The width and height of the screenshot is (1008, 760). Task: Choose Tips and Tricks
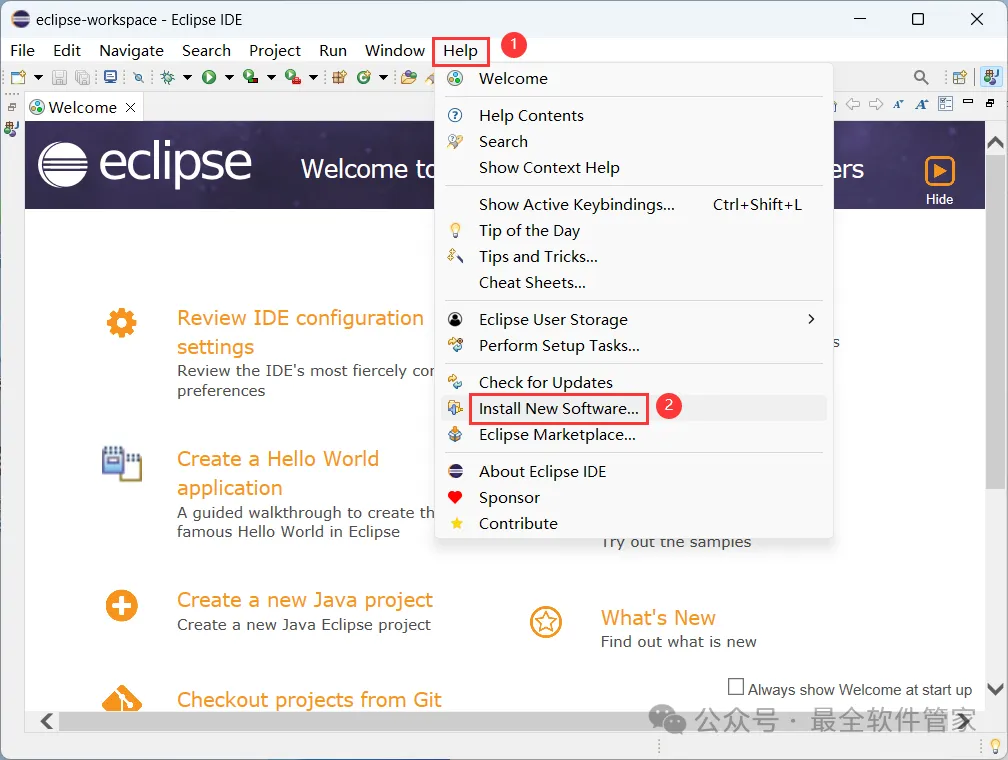634,257
